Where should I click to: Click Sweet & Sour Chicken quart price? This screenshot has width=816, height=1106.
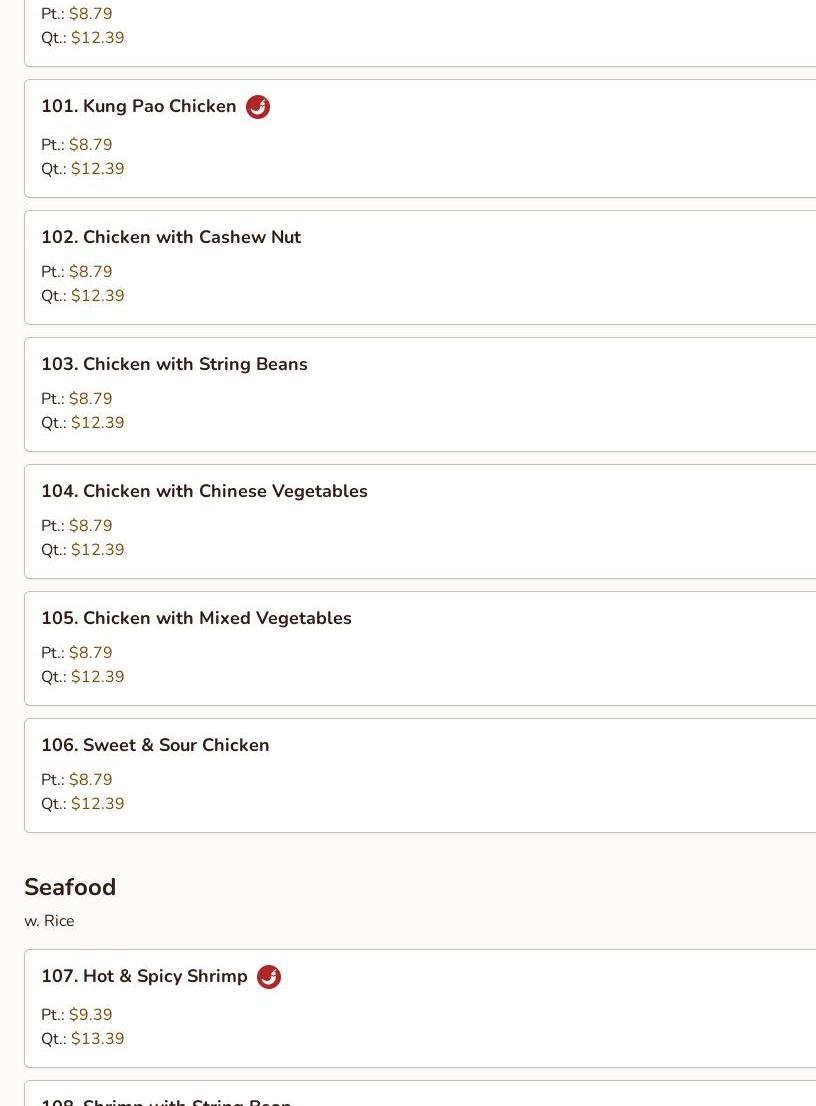(x=97, y=804)
